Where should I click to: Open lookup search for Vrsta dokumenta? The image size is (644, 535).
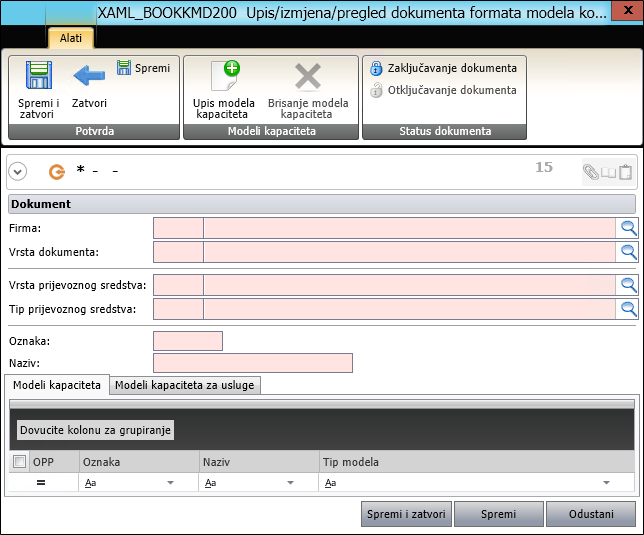tap(628, 252)
